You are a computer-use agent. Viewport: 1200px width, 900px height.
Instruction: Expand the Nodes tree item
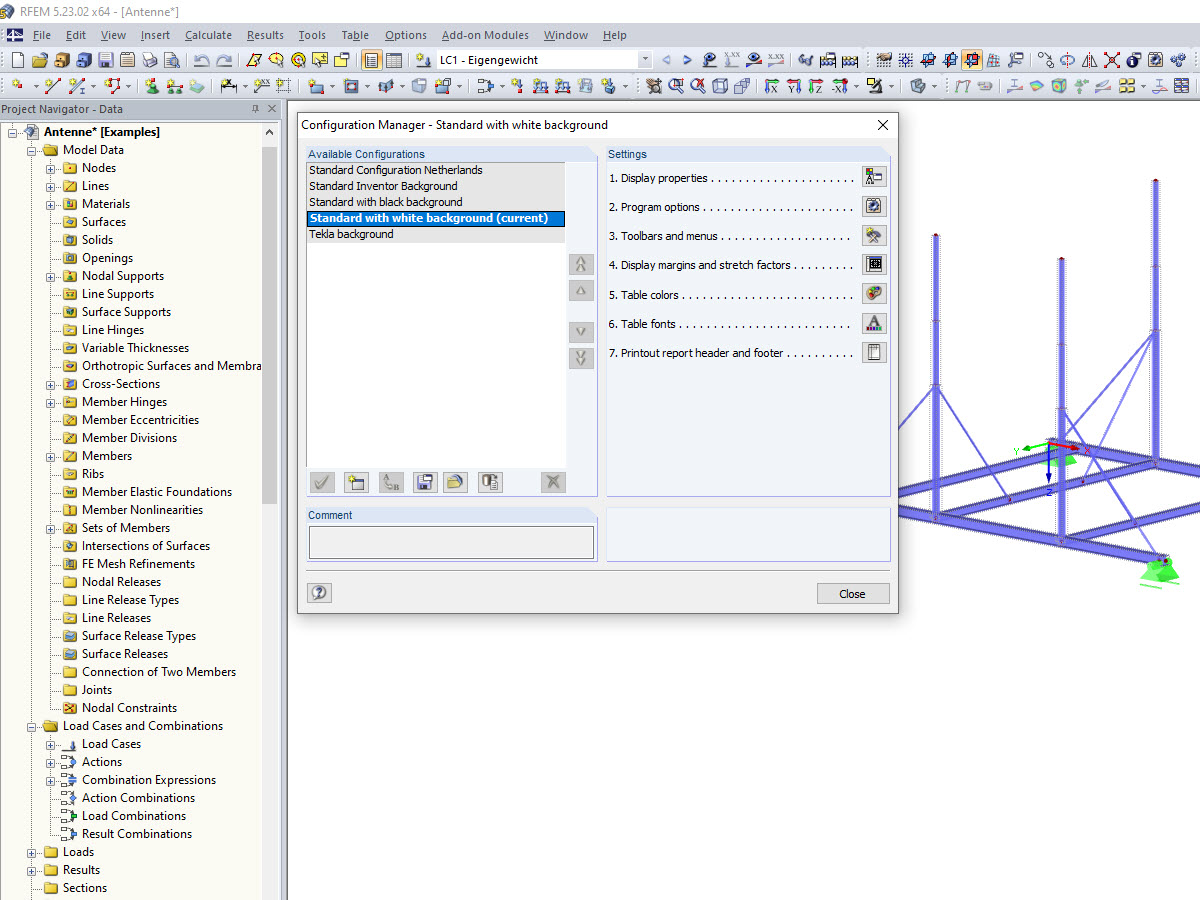(51, 168)
